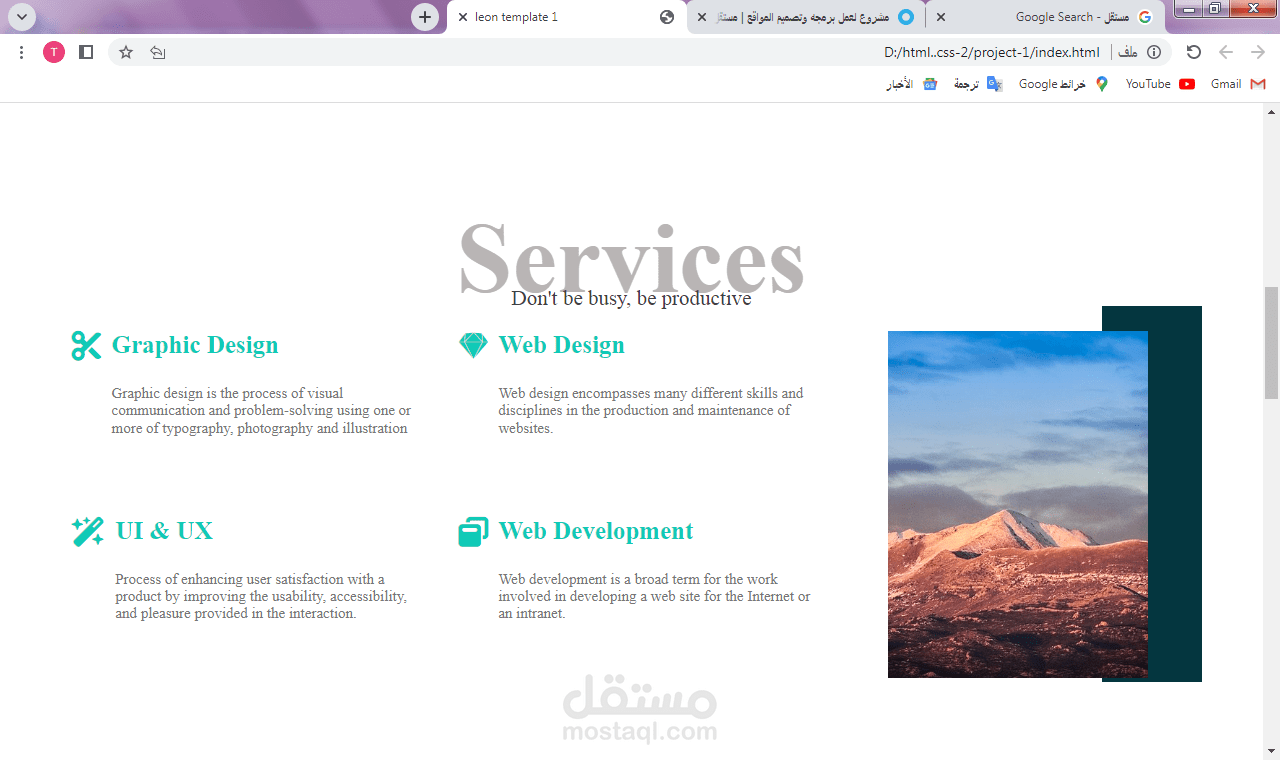Open the News bookmark
This screenshot has width=1280, height=760.
[912, 84]
